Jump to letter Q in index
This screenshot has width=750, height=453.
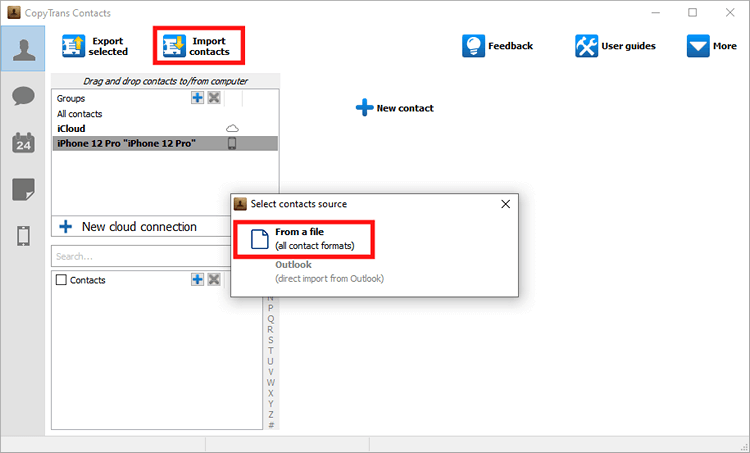pos(271,319)
